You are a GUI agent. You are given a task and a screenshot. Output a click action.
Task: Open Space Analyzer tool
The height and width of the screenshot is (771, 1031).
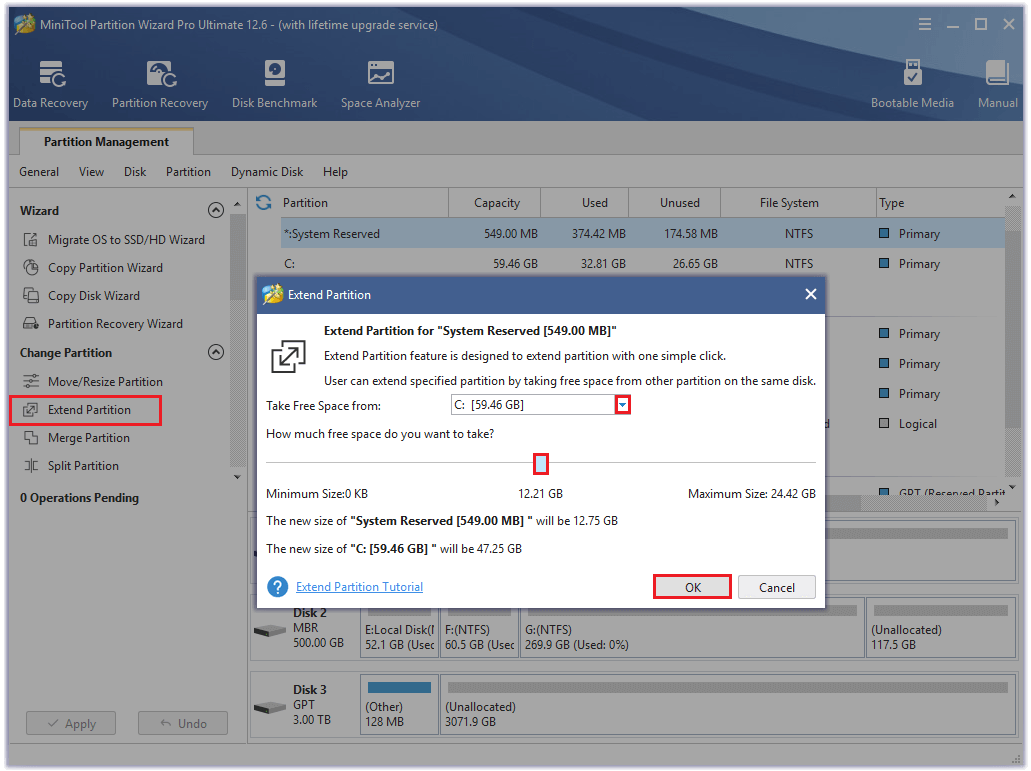pyautogui.click(x=380, y=84)
